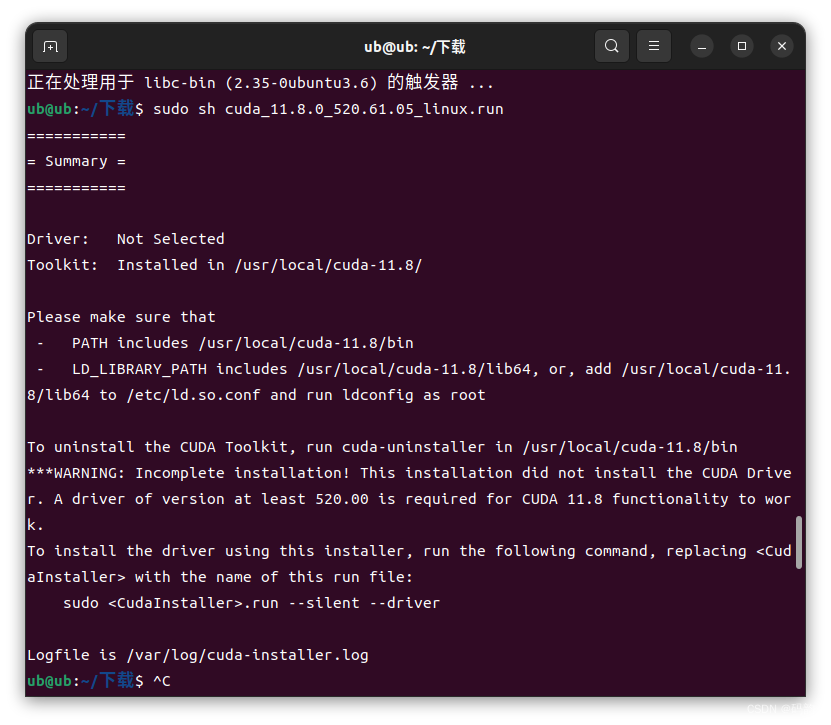The image size is (831, 725).
Task: Click the window title ub@ub: ~/下载
Action: (x=414, y=47)
